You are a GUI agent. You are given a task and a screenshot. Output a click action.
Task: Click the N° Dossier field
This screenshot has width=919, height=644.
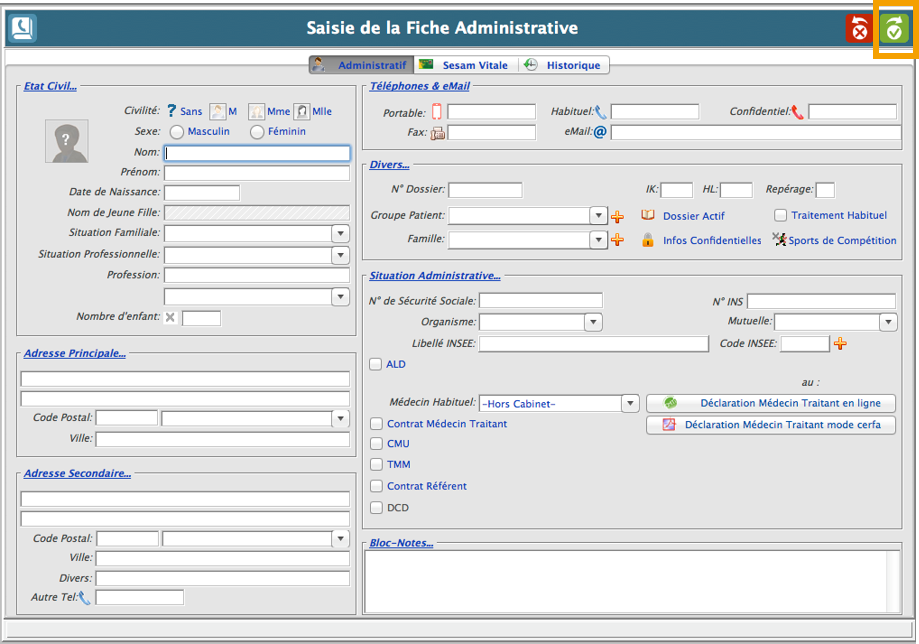coord(485,190)
